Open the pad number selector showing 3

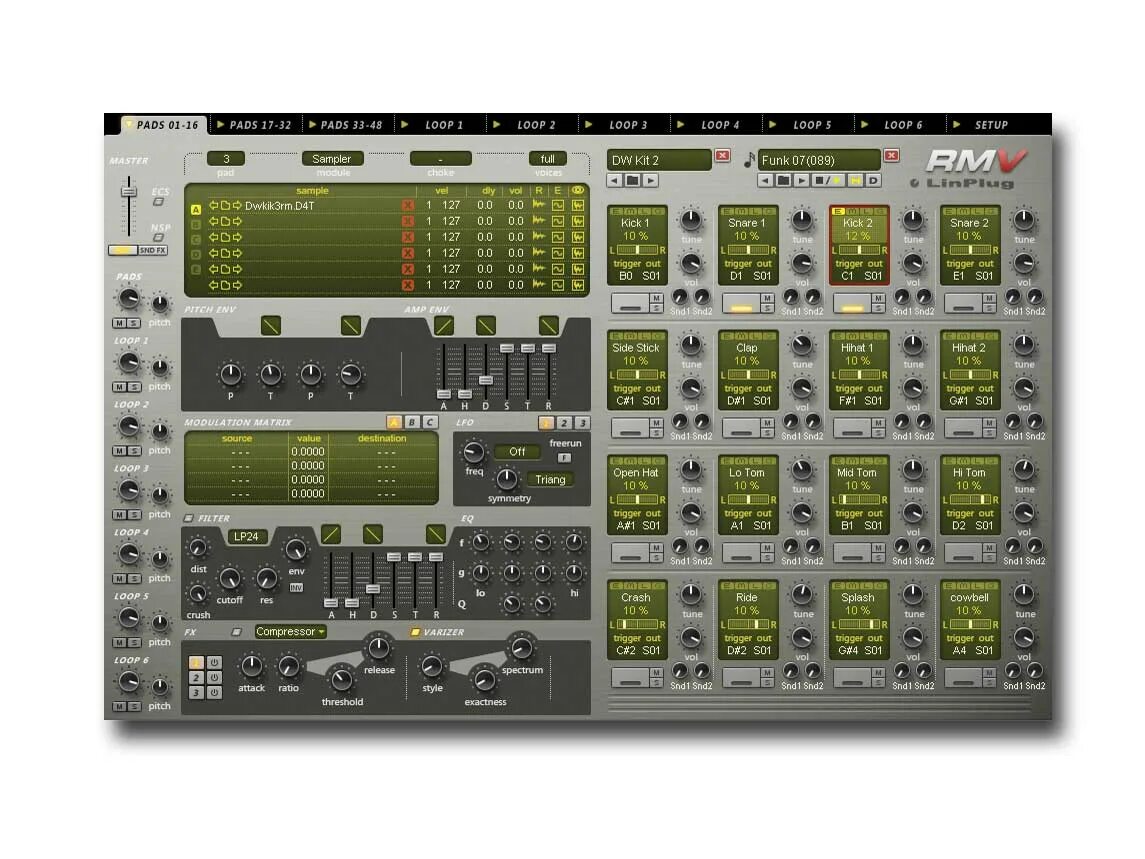point(226,159)
